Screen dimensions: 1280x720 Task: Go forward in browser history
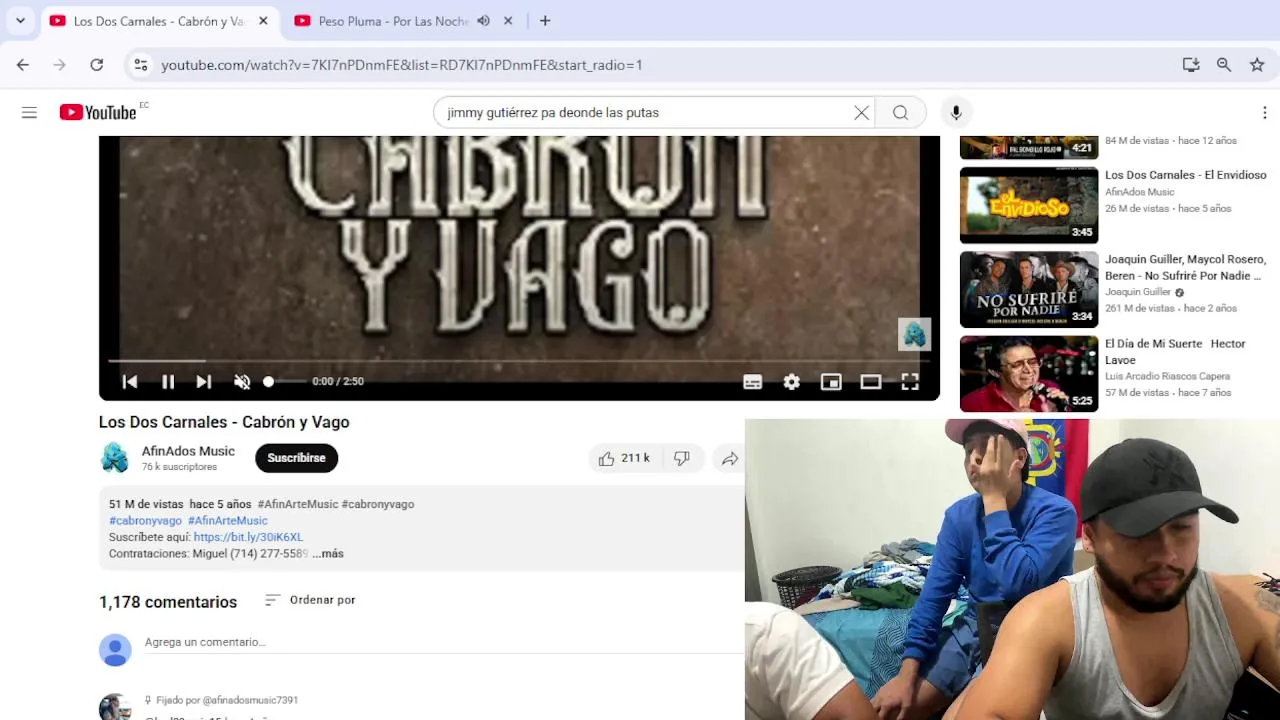click(x=60, y=65)
